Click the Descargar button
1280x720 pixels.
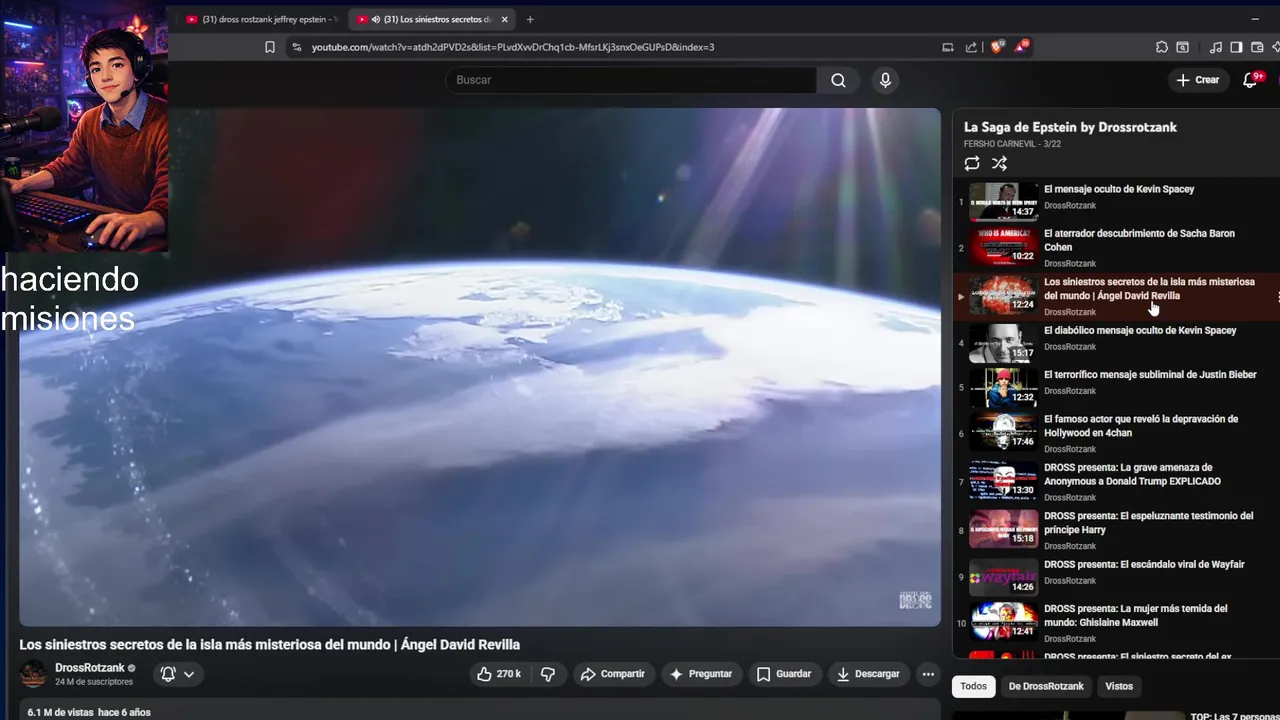(869, 674)
